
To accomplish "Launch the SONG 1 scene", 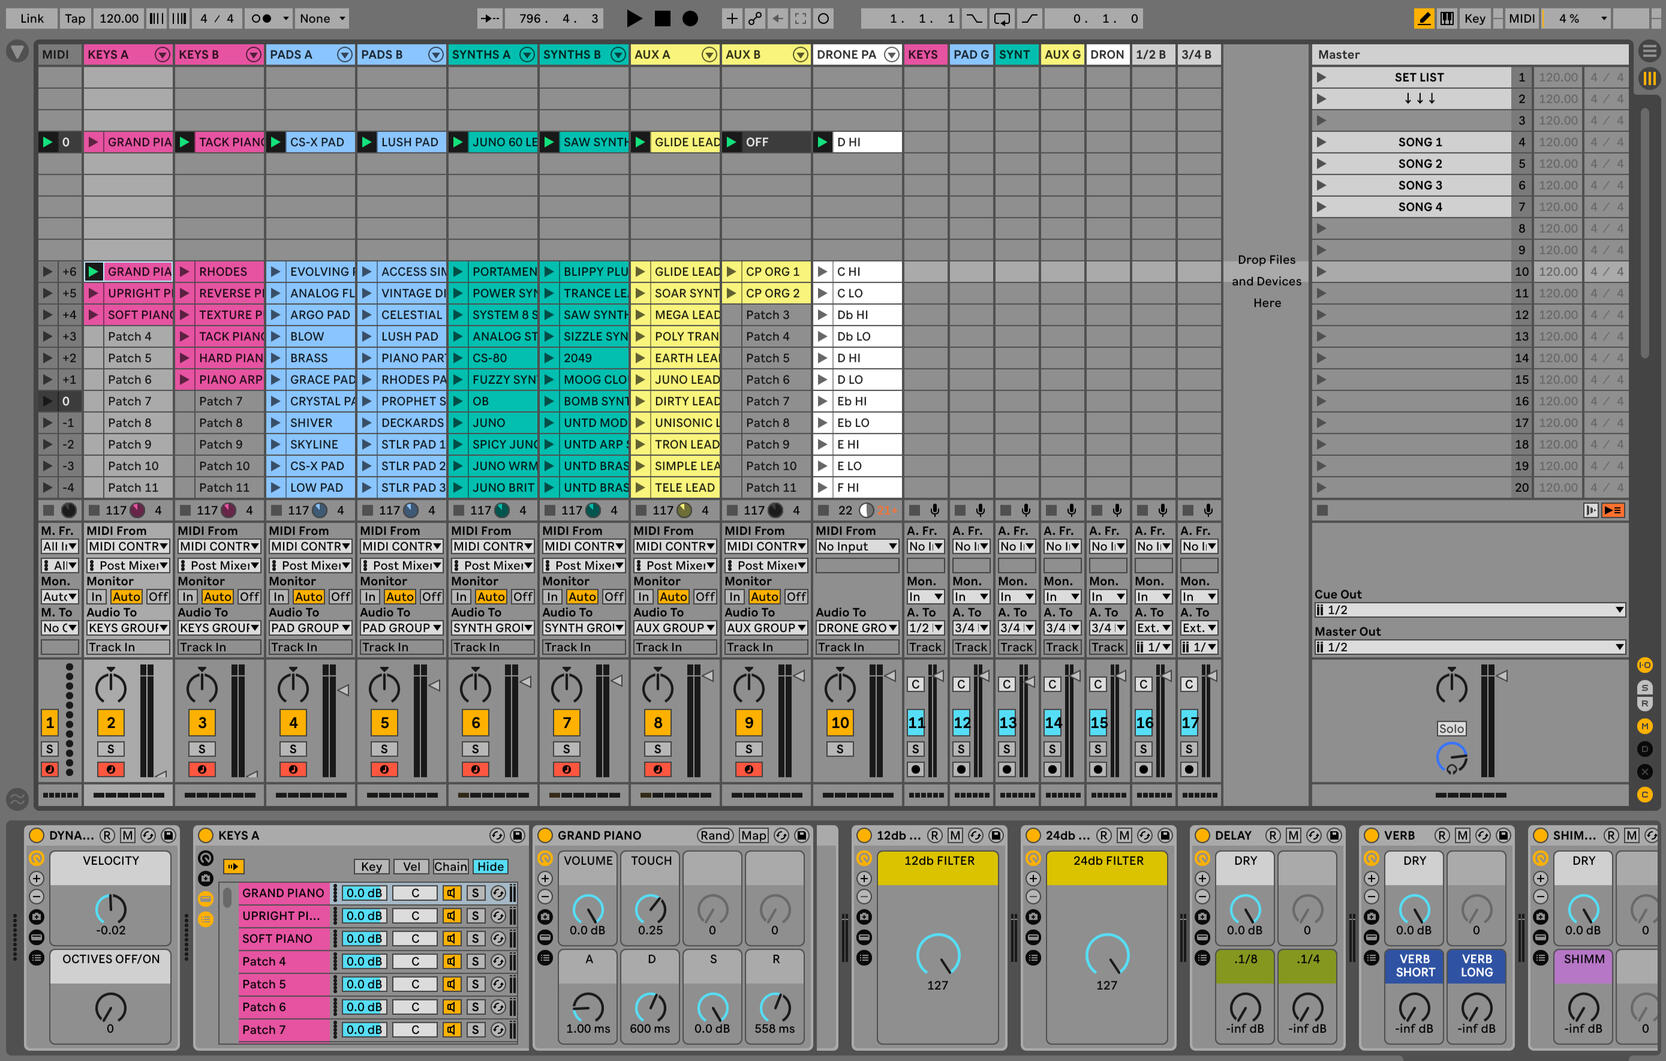I will 1321,142.
